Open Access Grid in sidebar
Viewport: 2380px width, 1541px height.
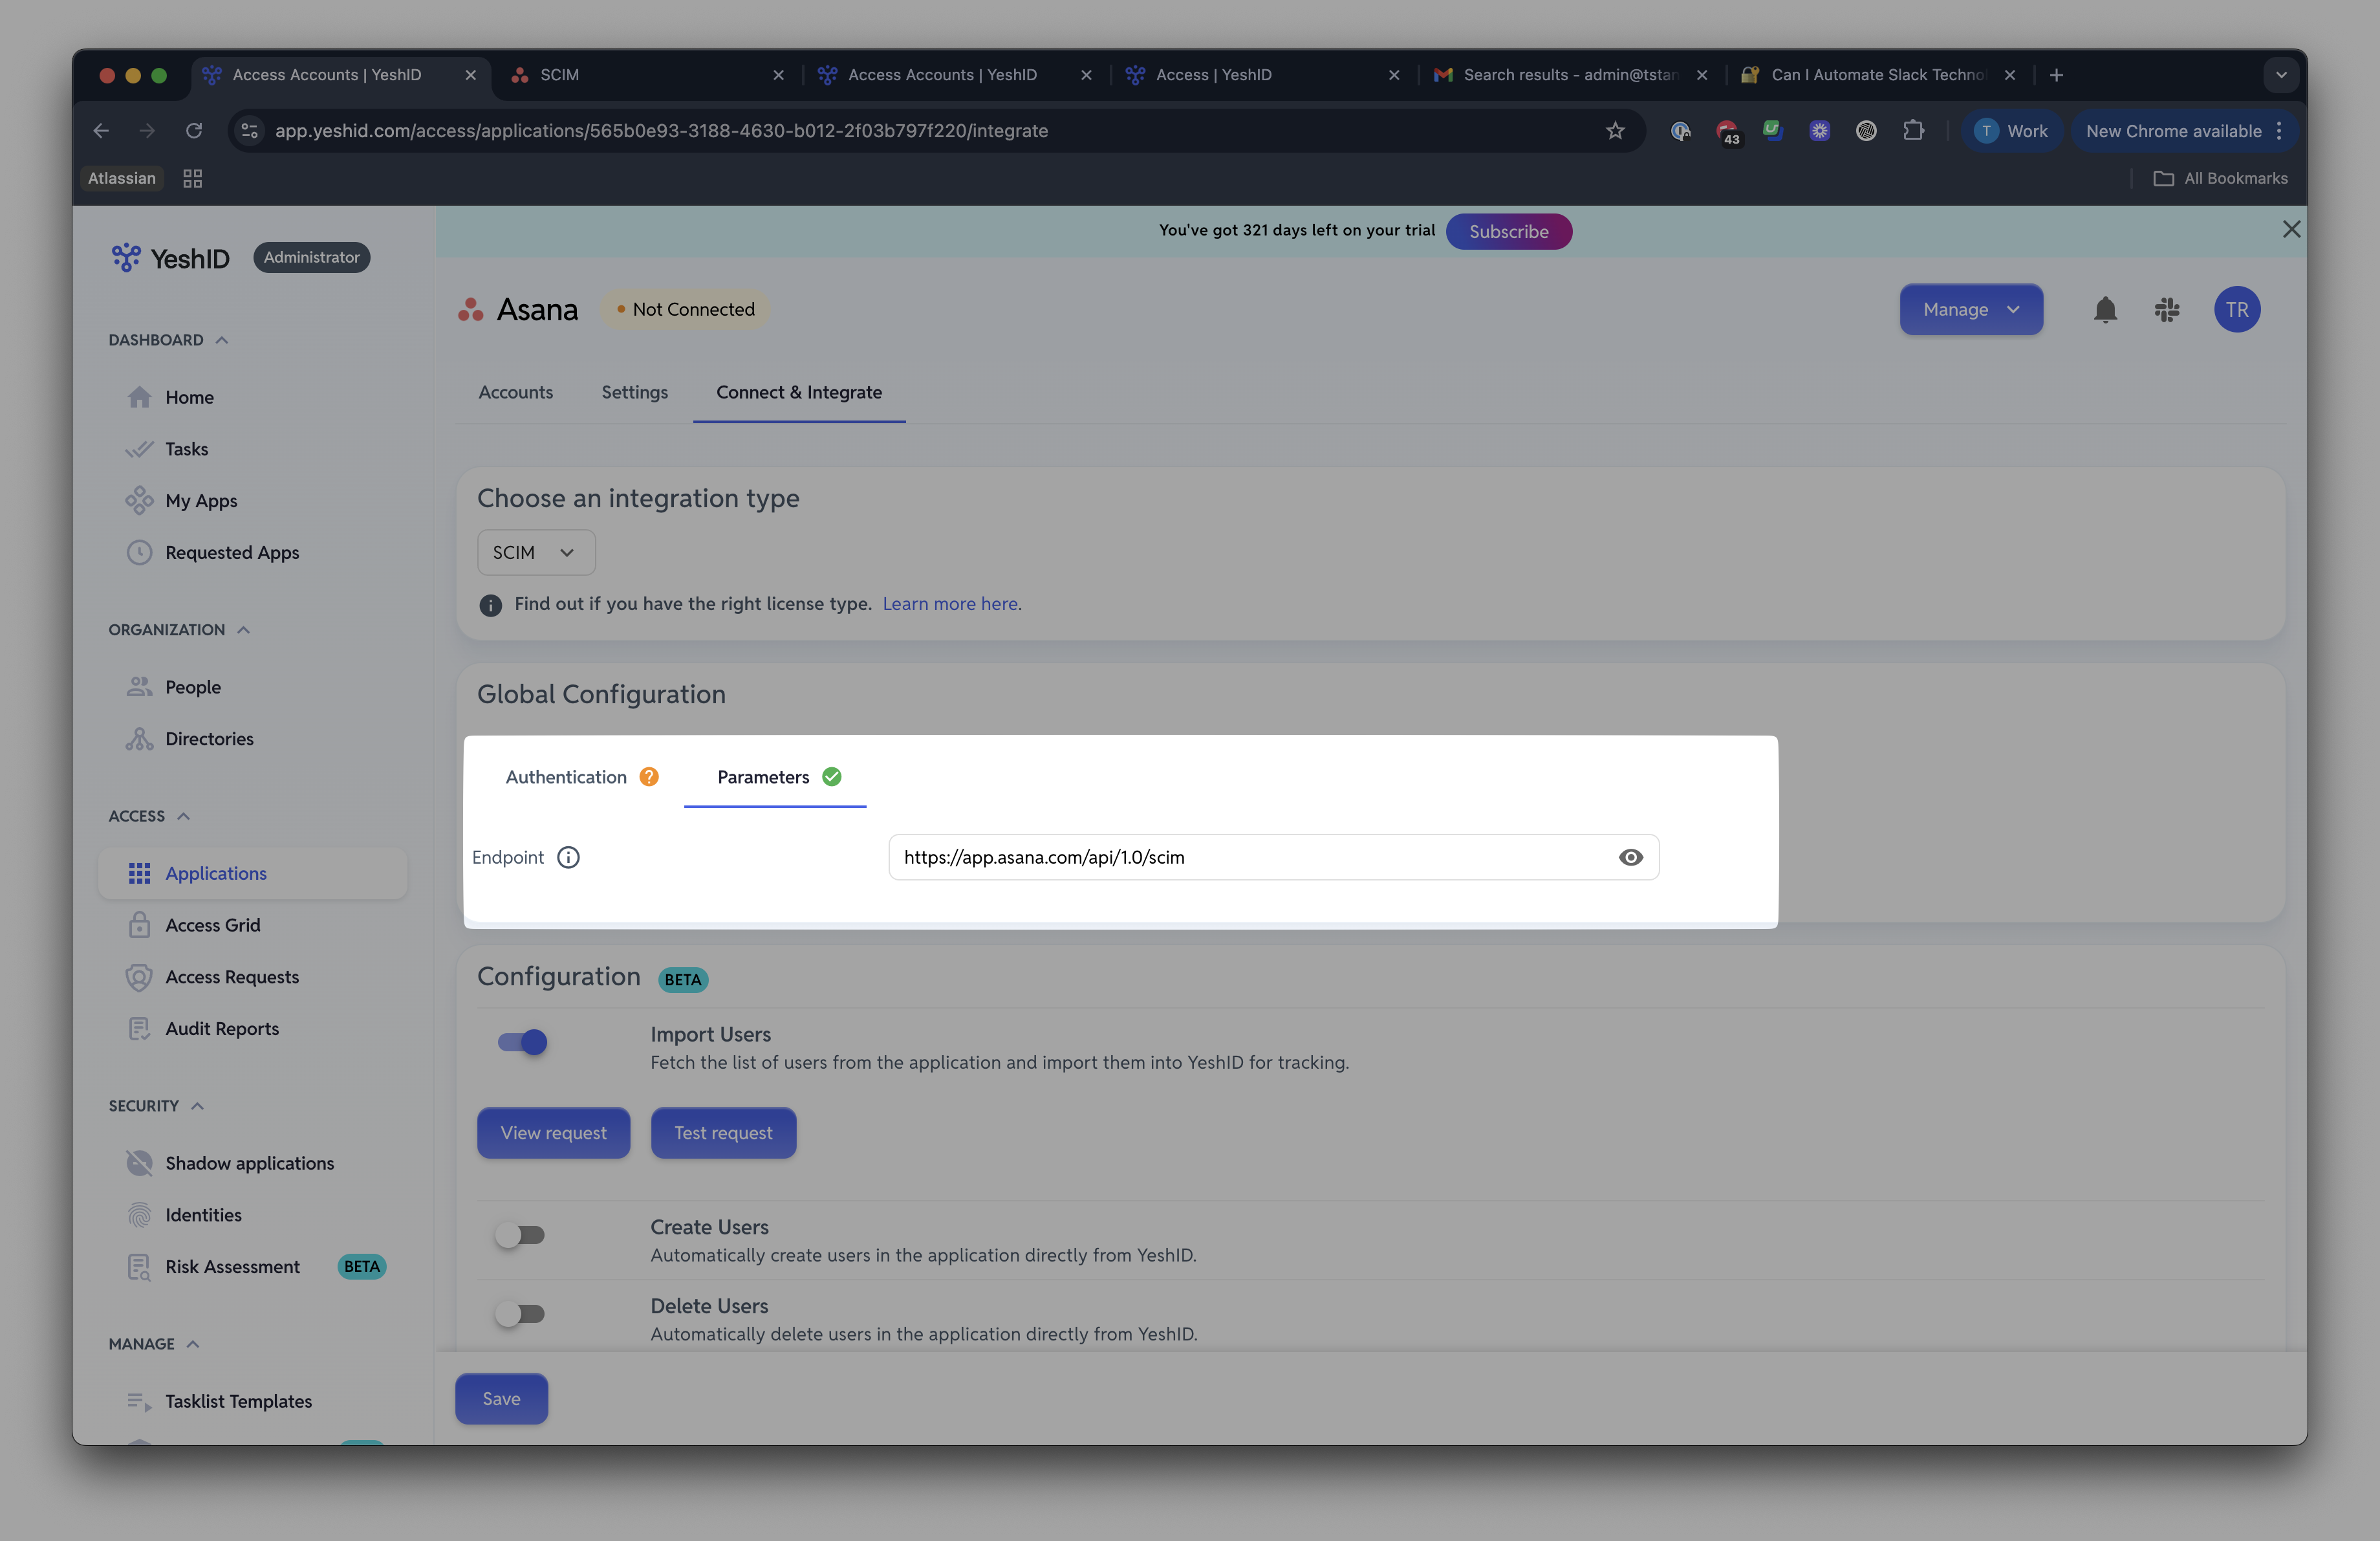(x=213, y=925)
